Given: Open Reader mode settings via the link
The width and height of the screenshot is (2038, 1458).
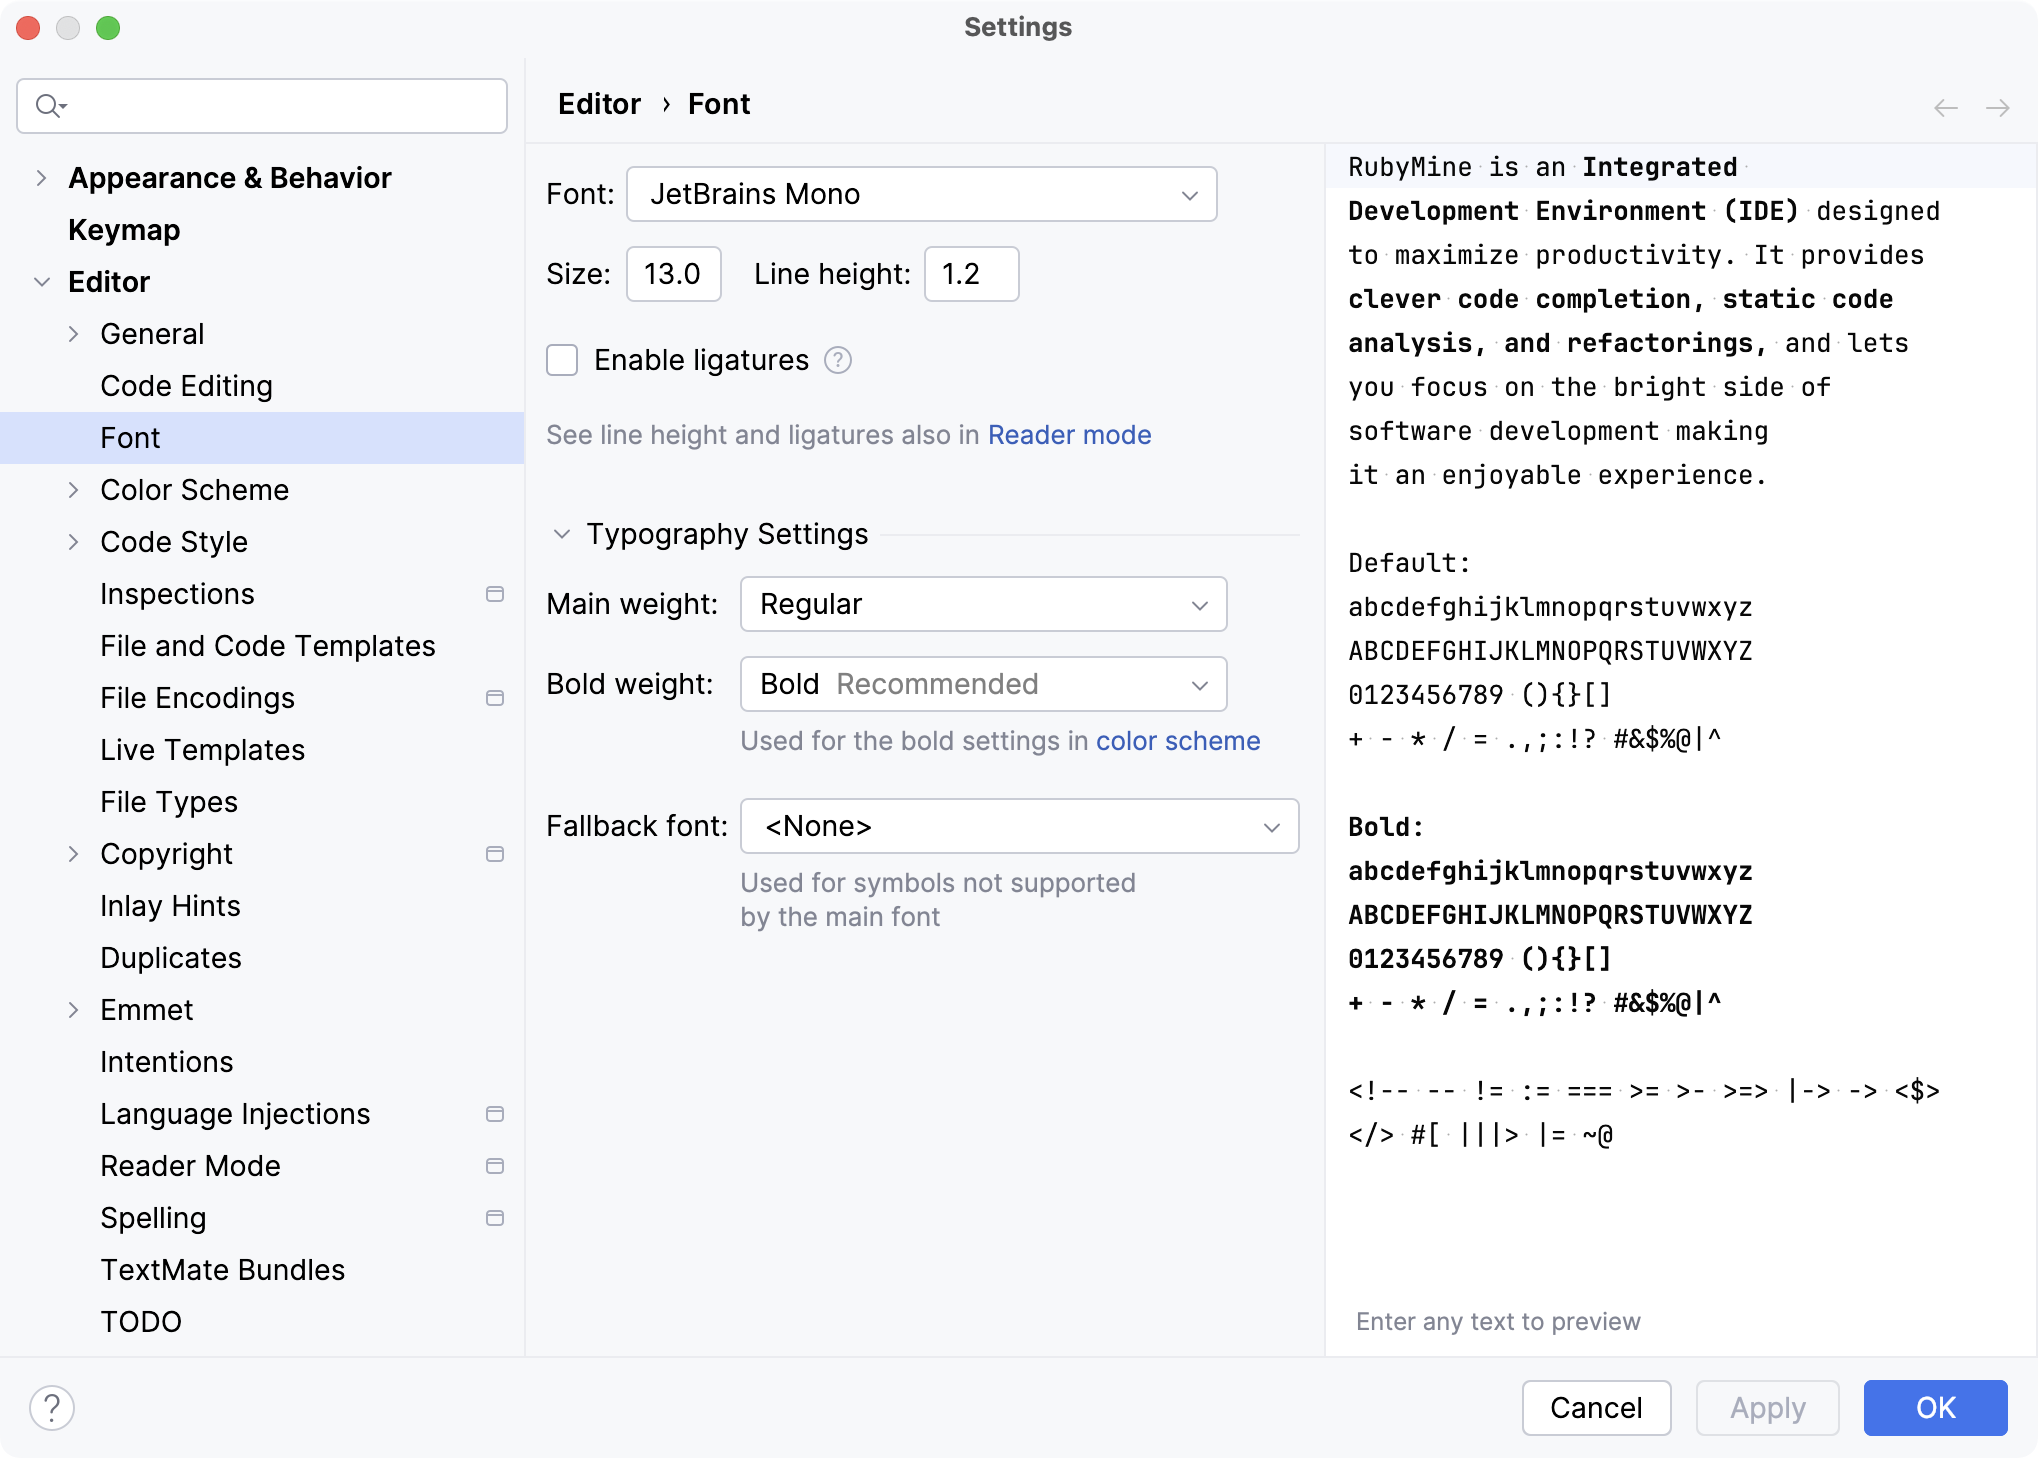Looking at the screenshot, I should point(1069,435).
